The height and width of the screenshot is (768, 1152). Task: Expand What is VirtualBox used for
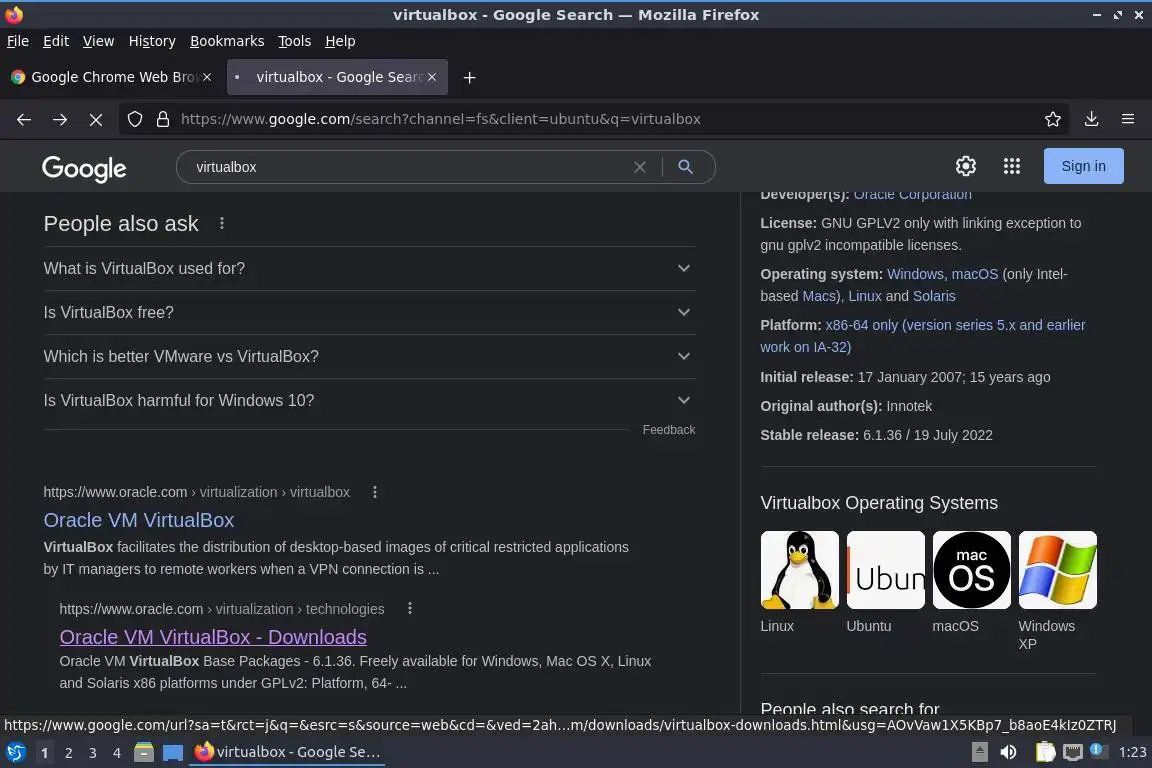370,268
